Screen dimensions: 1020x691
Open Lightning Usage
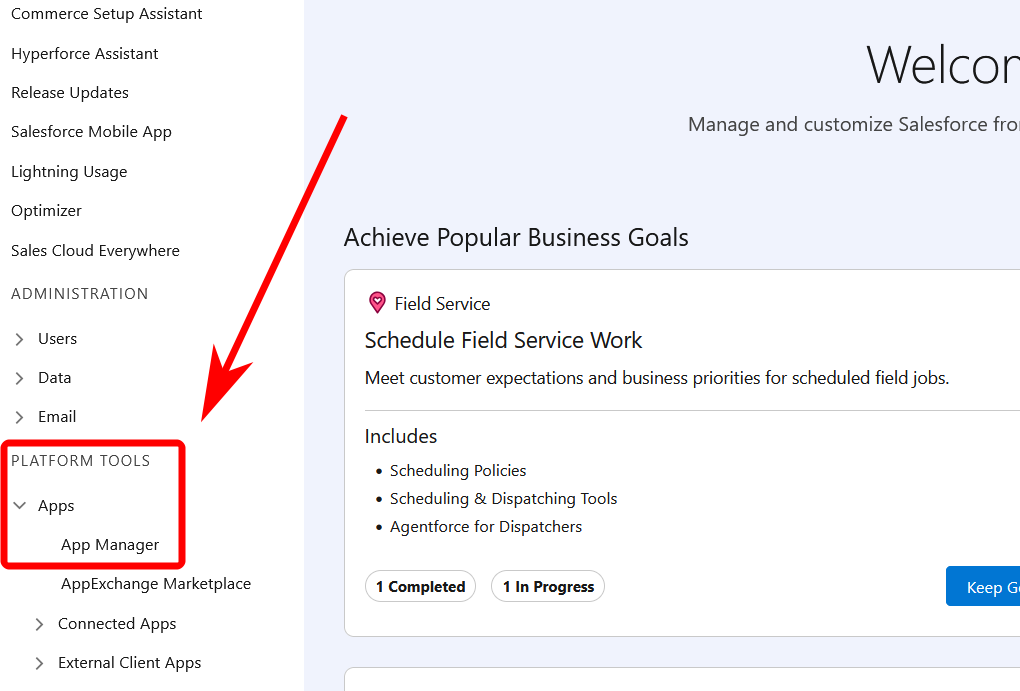tap(69, 172)
